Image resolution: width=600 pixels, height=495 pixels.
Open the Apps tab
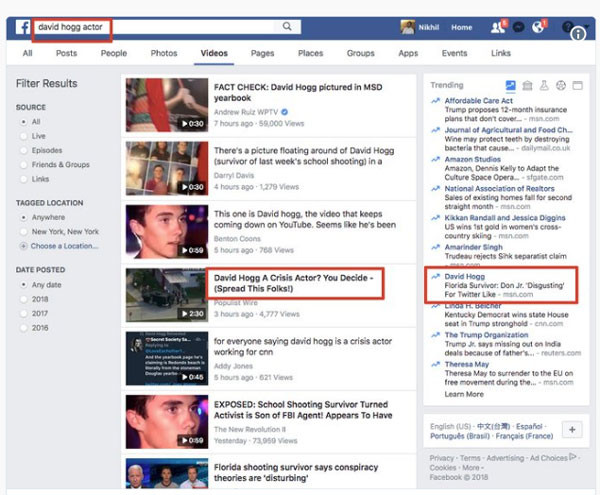(408, 53)
